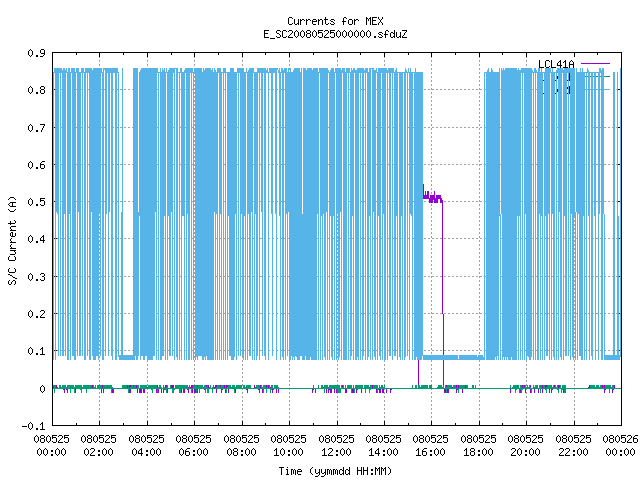The width and height of the screenshot is (640, 480).
Task: Click the '0.5' y-axis tick label
Action: pos(36,202)
